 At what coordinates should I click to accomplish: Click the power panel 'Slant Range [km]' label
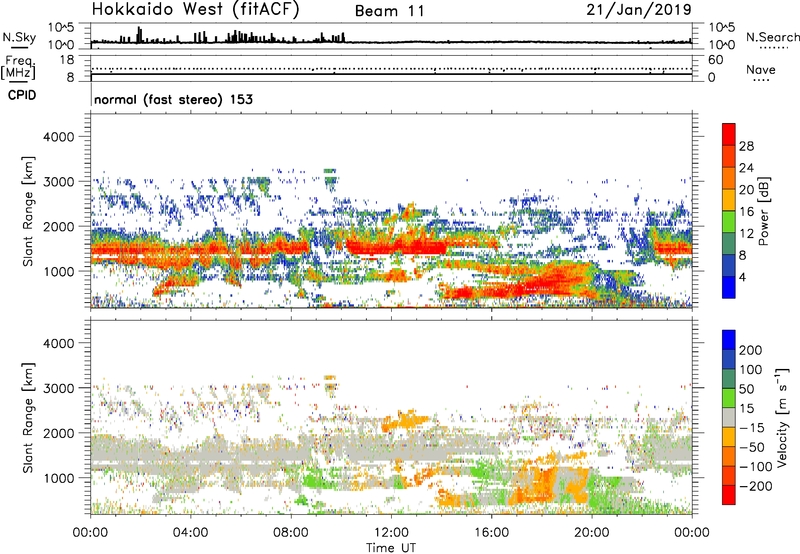tap(28, 211)
